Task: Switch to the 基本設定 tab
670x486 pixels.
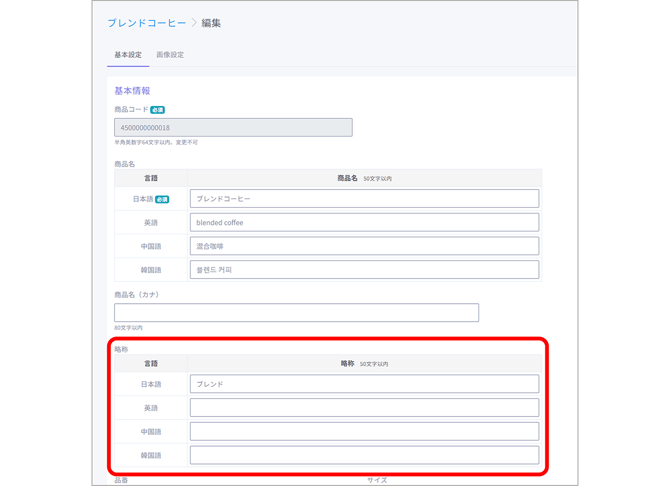Action: [128, 55]
